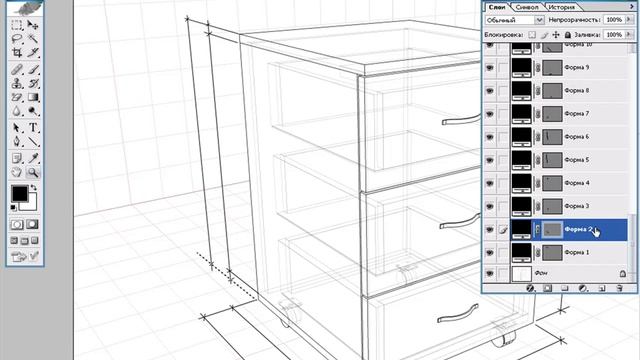Select the Move tool

[x=33, y=25]
